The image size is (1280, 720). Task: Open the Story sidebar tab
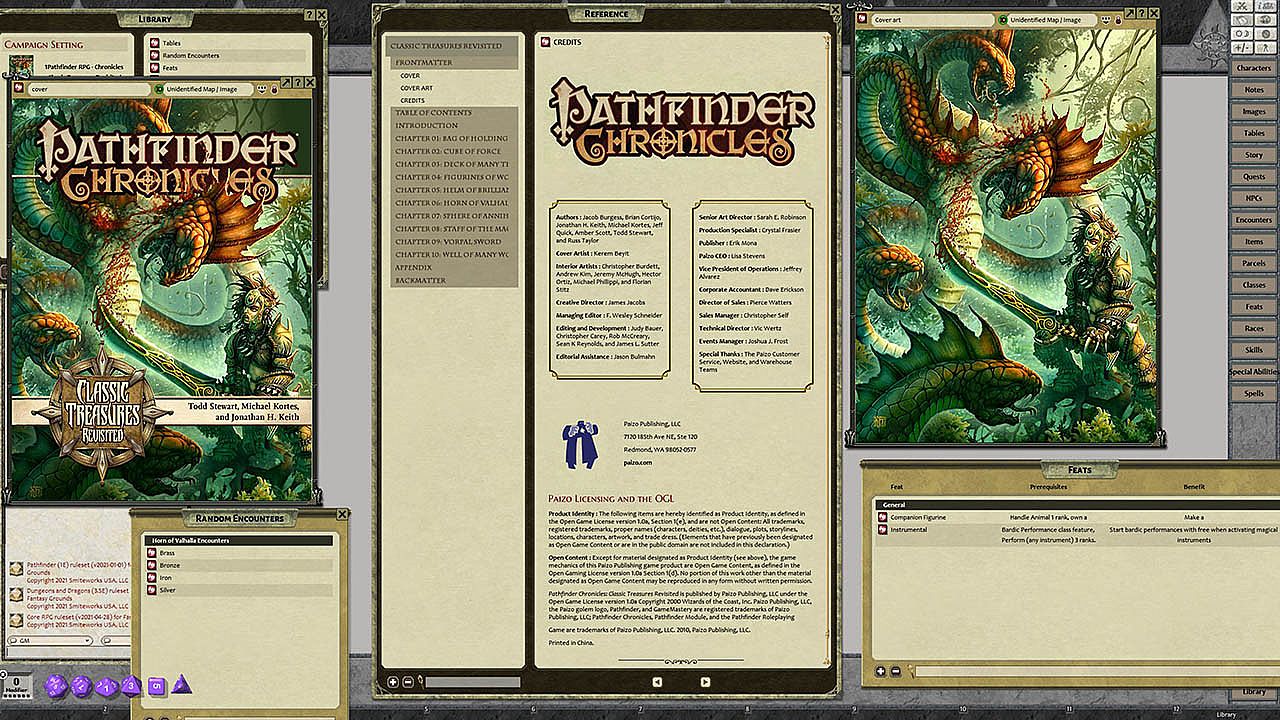pos(1254,155)
